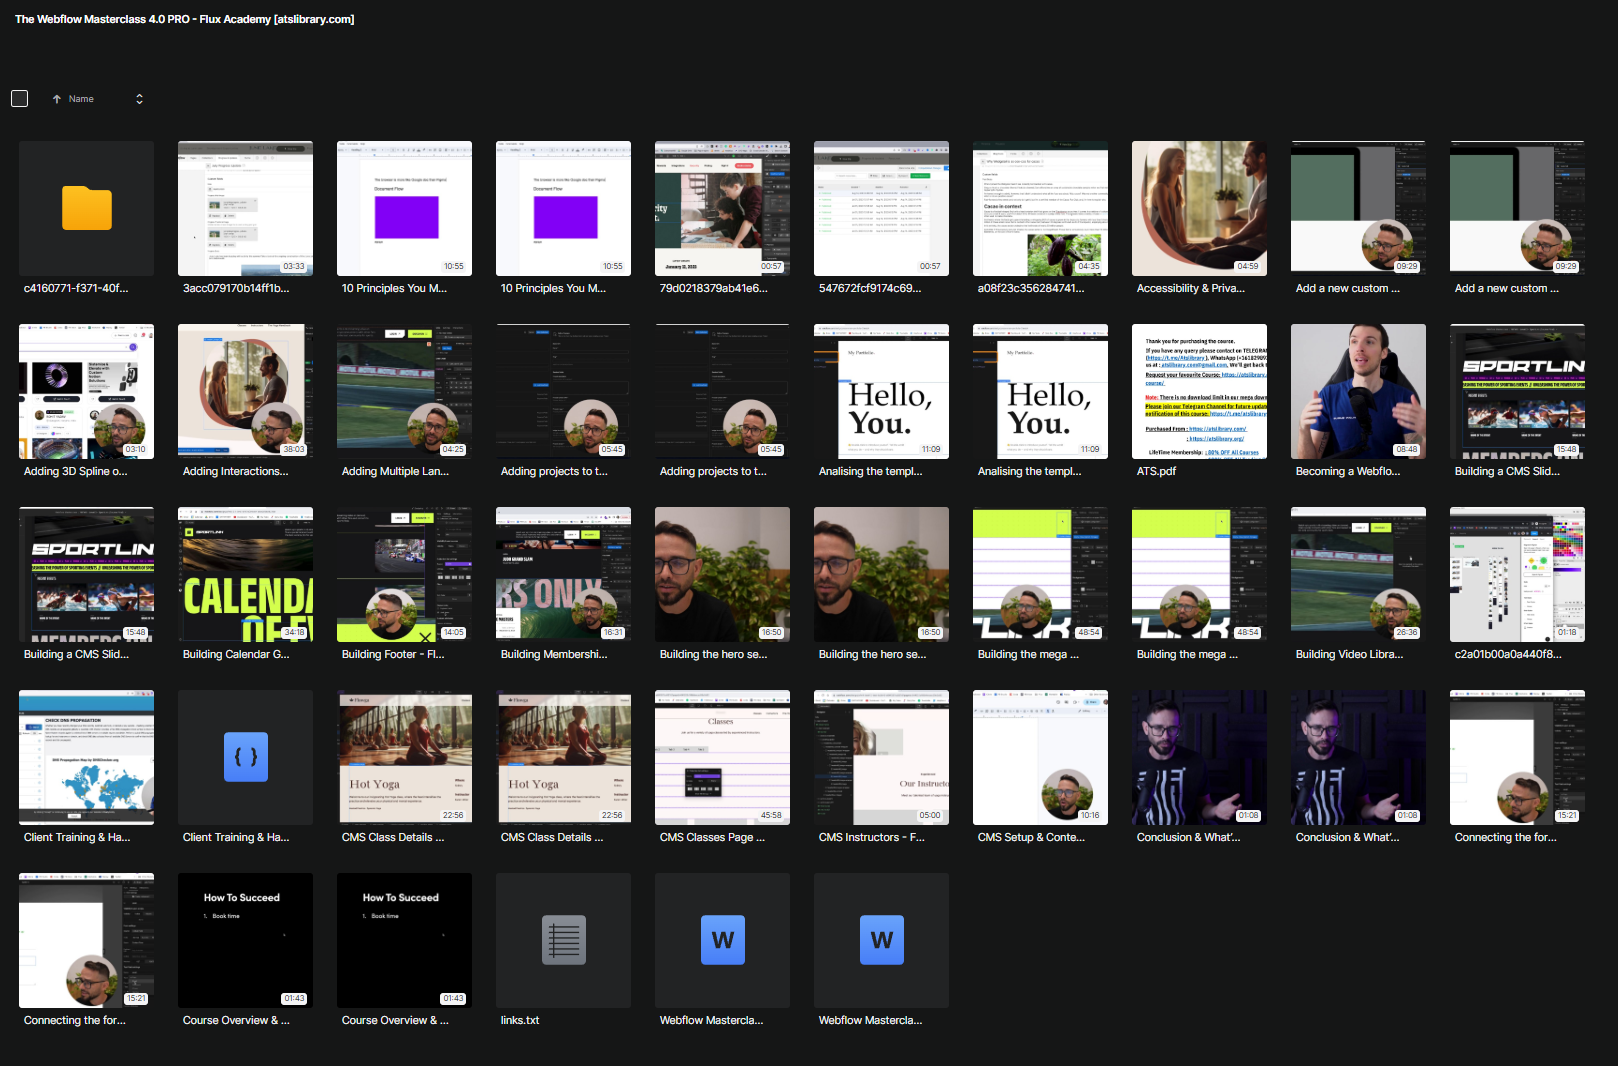
Task: Open the sort field chevron dropdown
Action: click(139, 99)
